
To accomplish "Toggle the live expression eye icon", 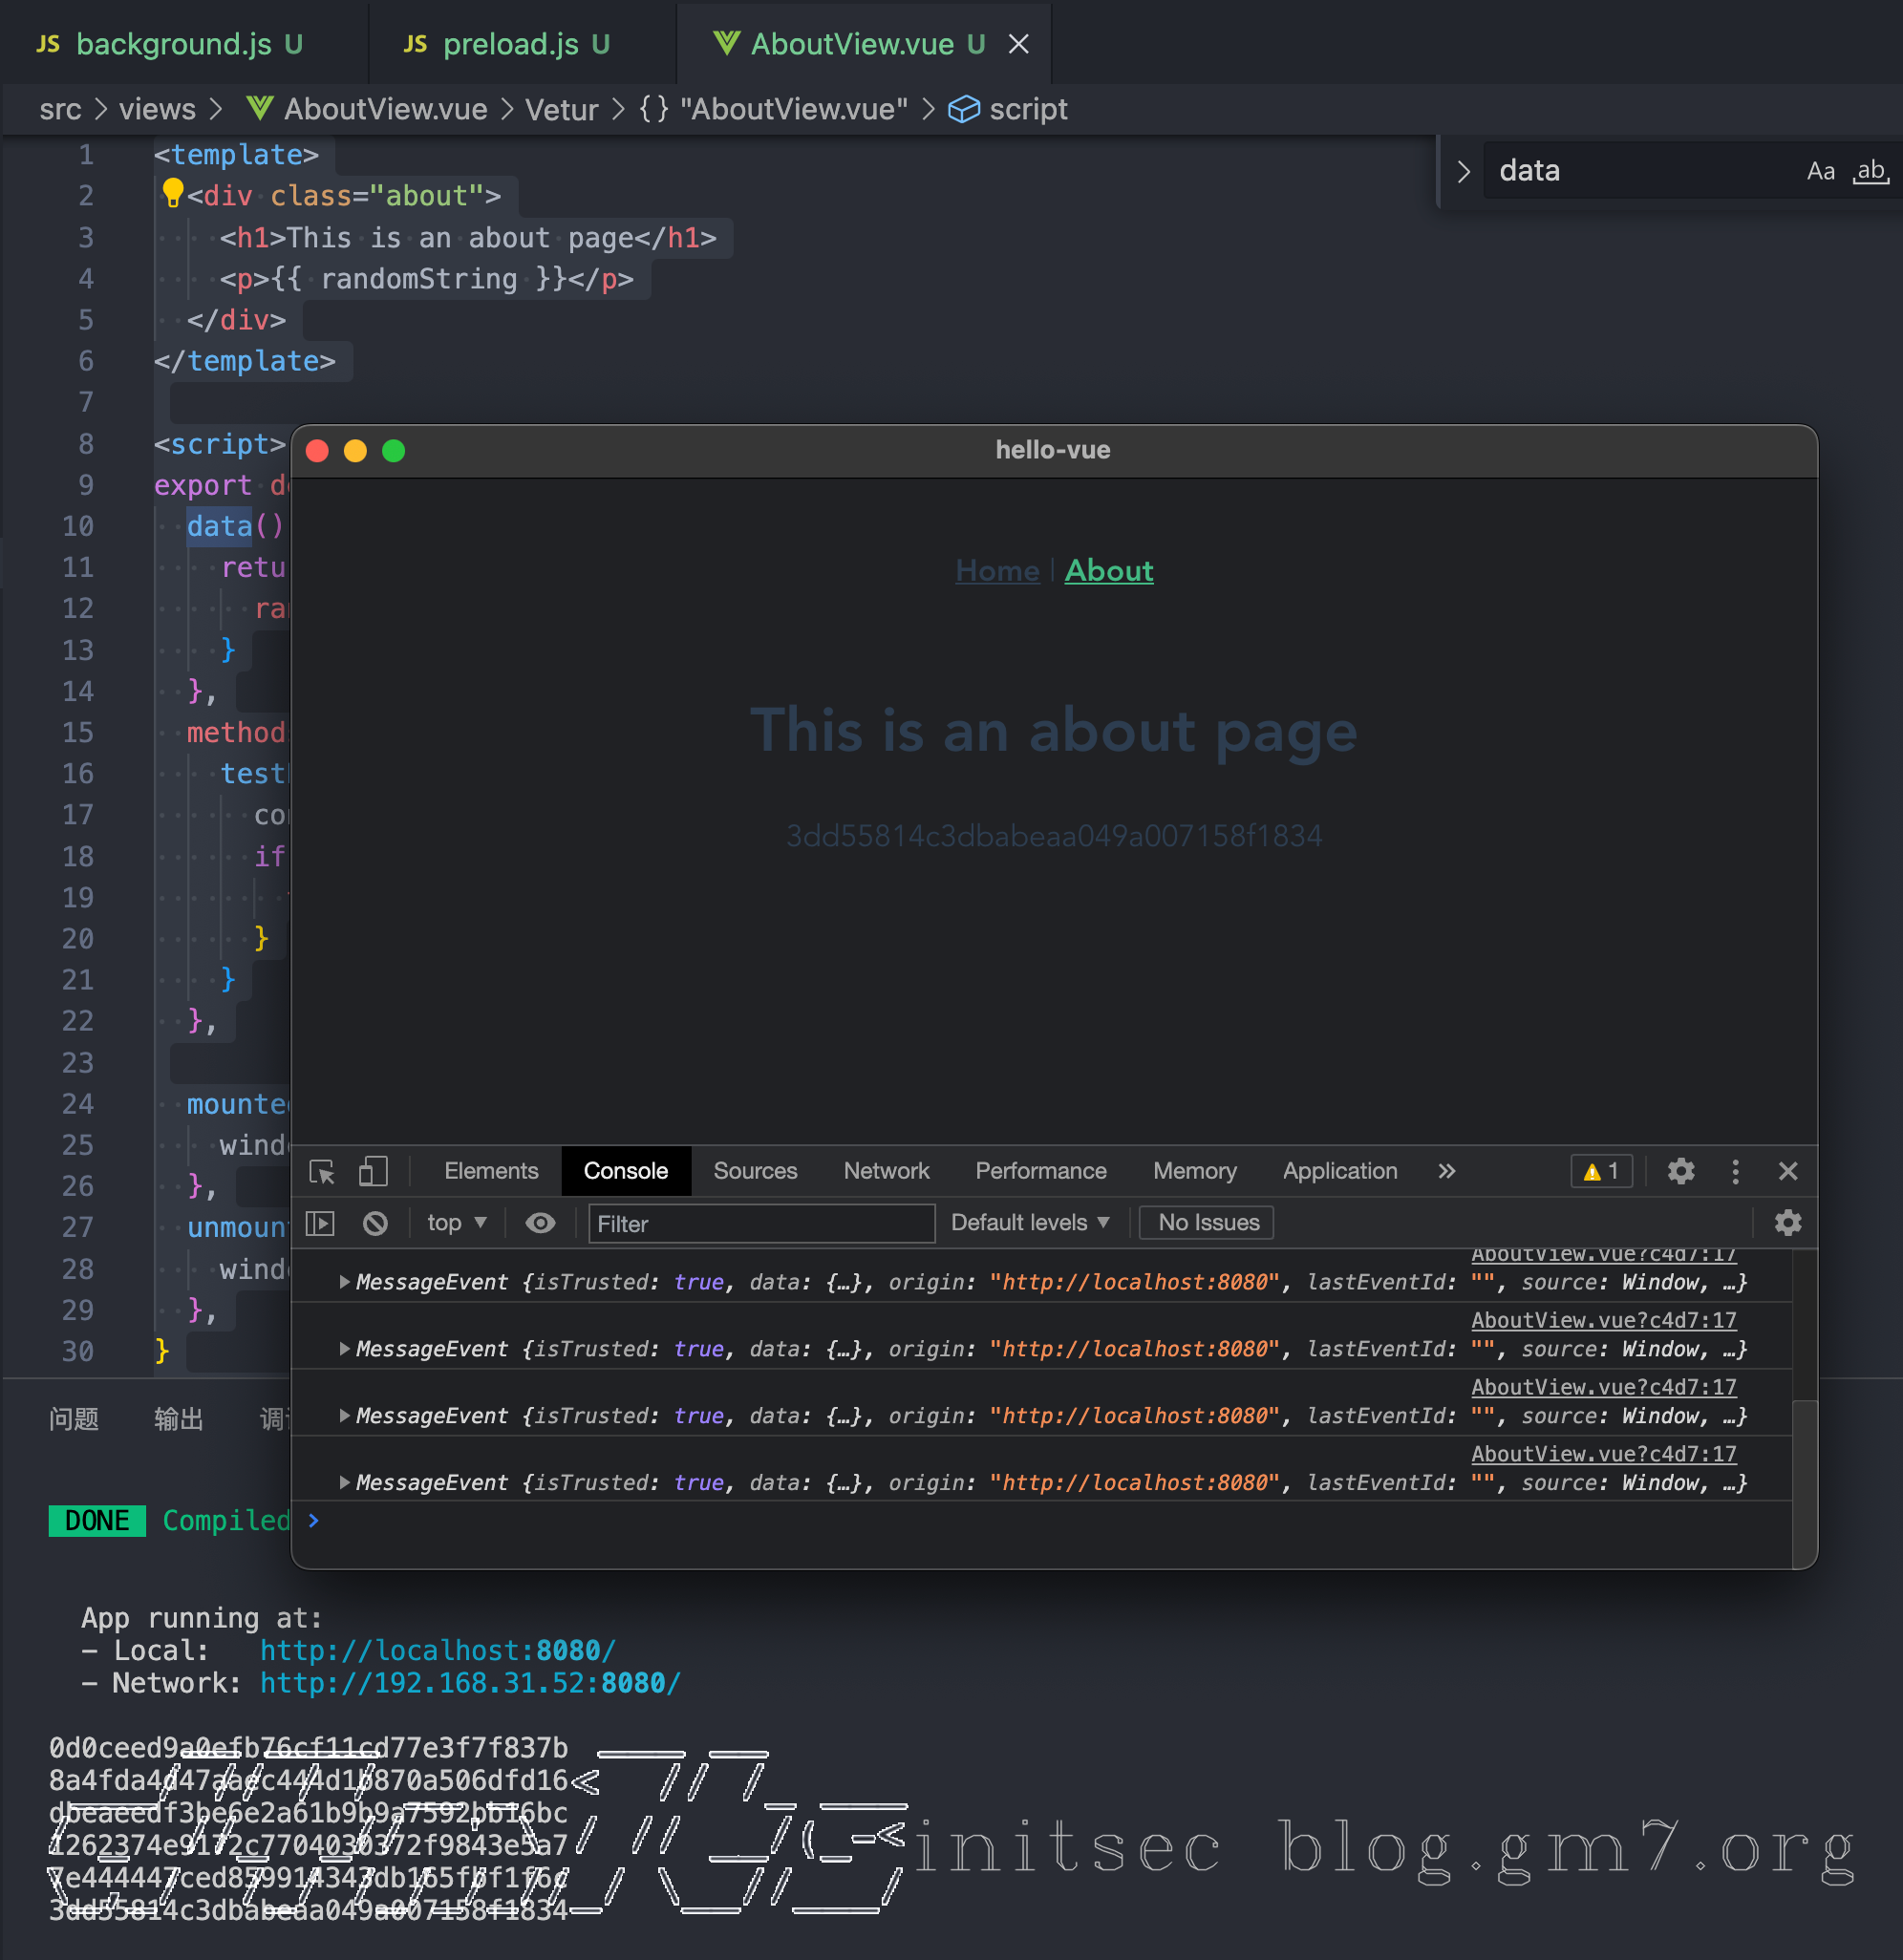I will (x=540, y=1223).
